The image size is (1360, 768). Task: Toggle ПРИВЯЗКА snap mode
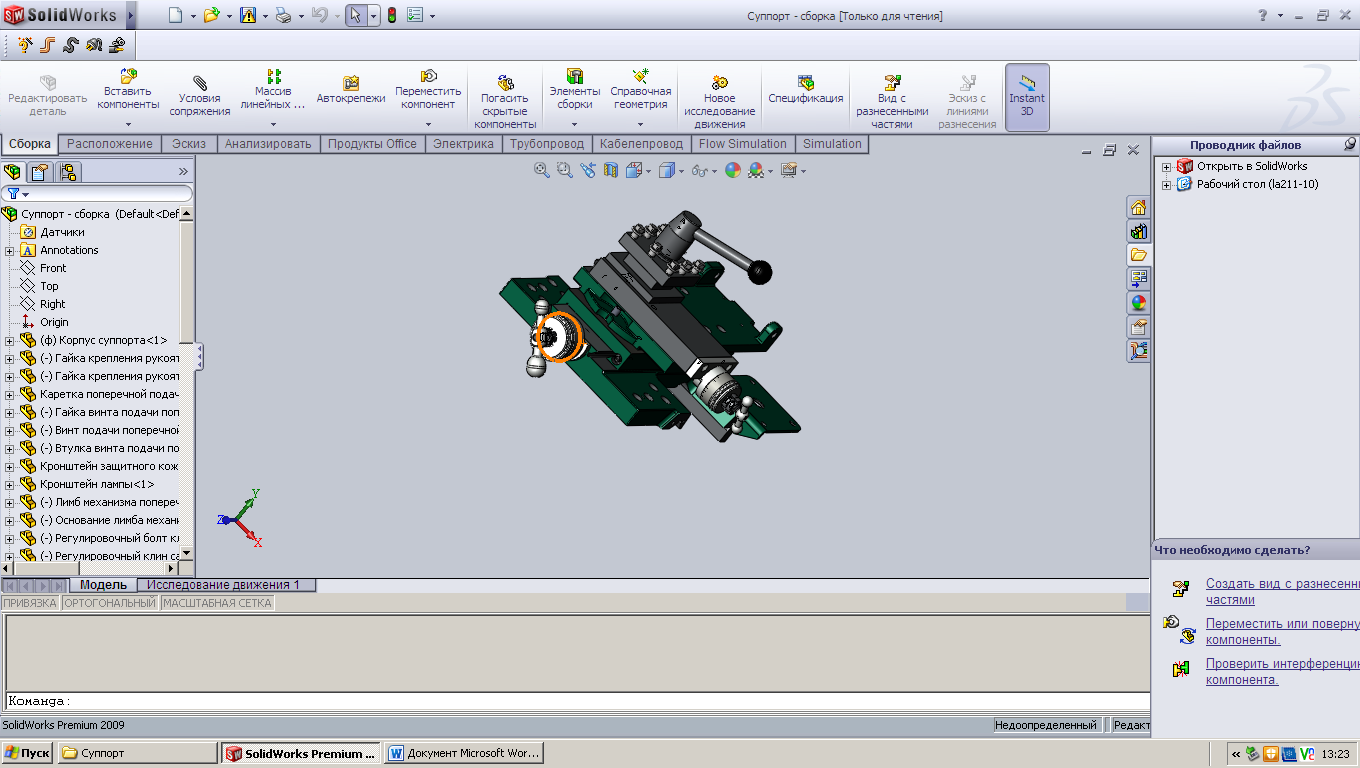(30, 603)
